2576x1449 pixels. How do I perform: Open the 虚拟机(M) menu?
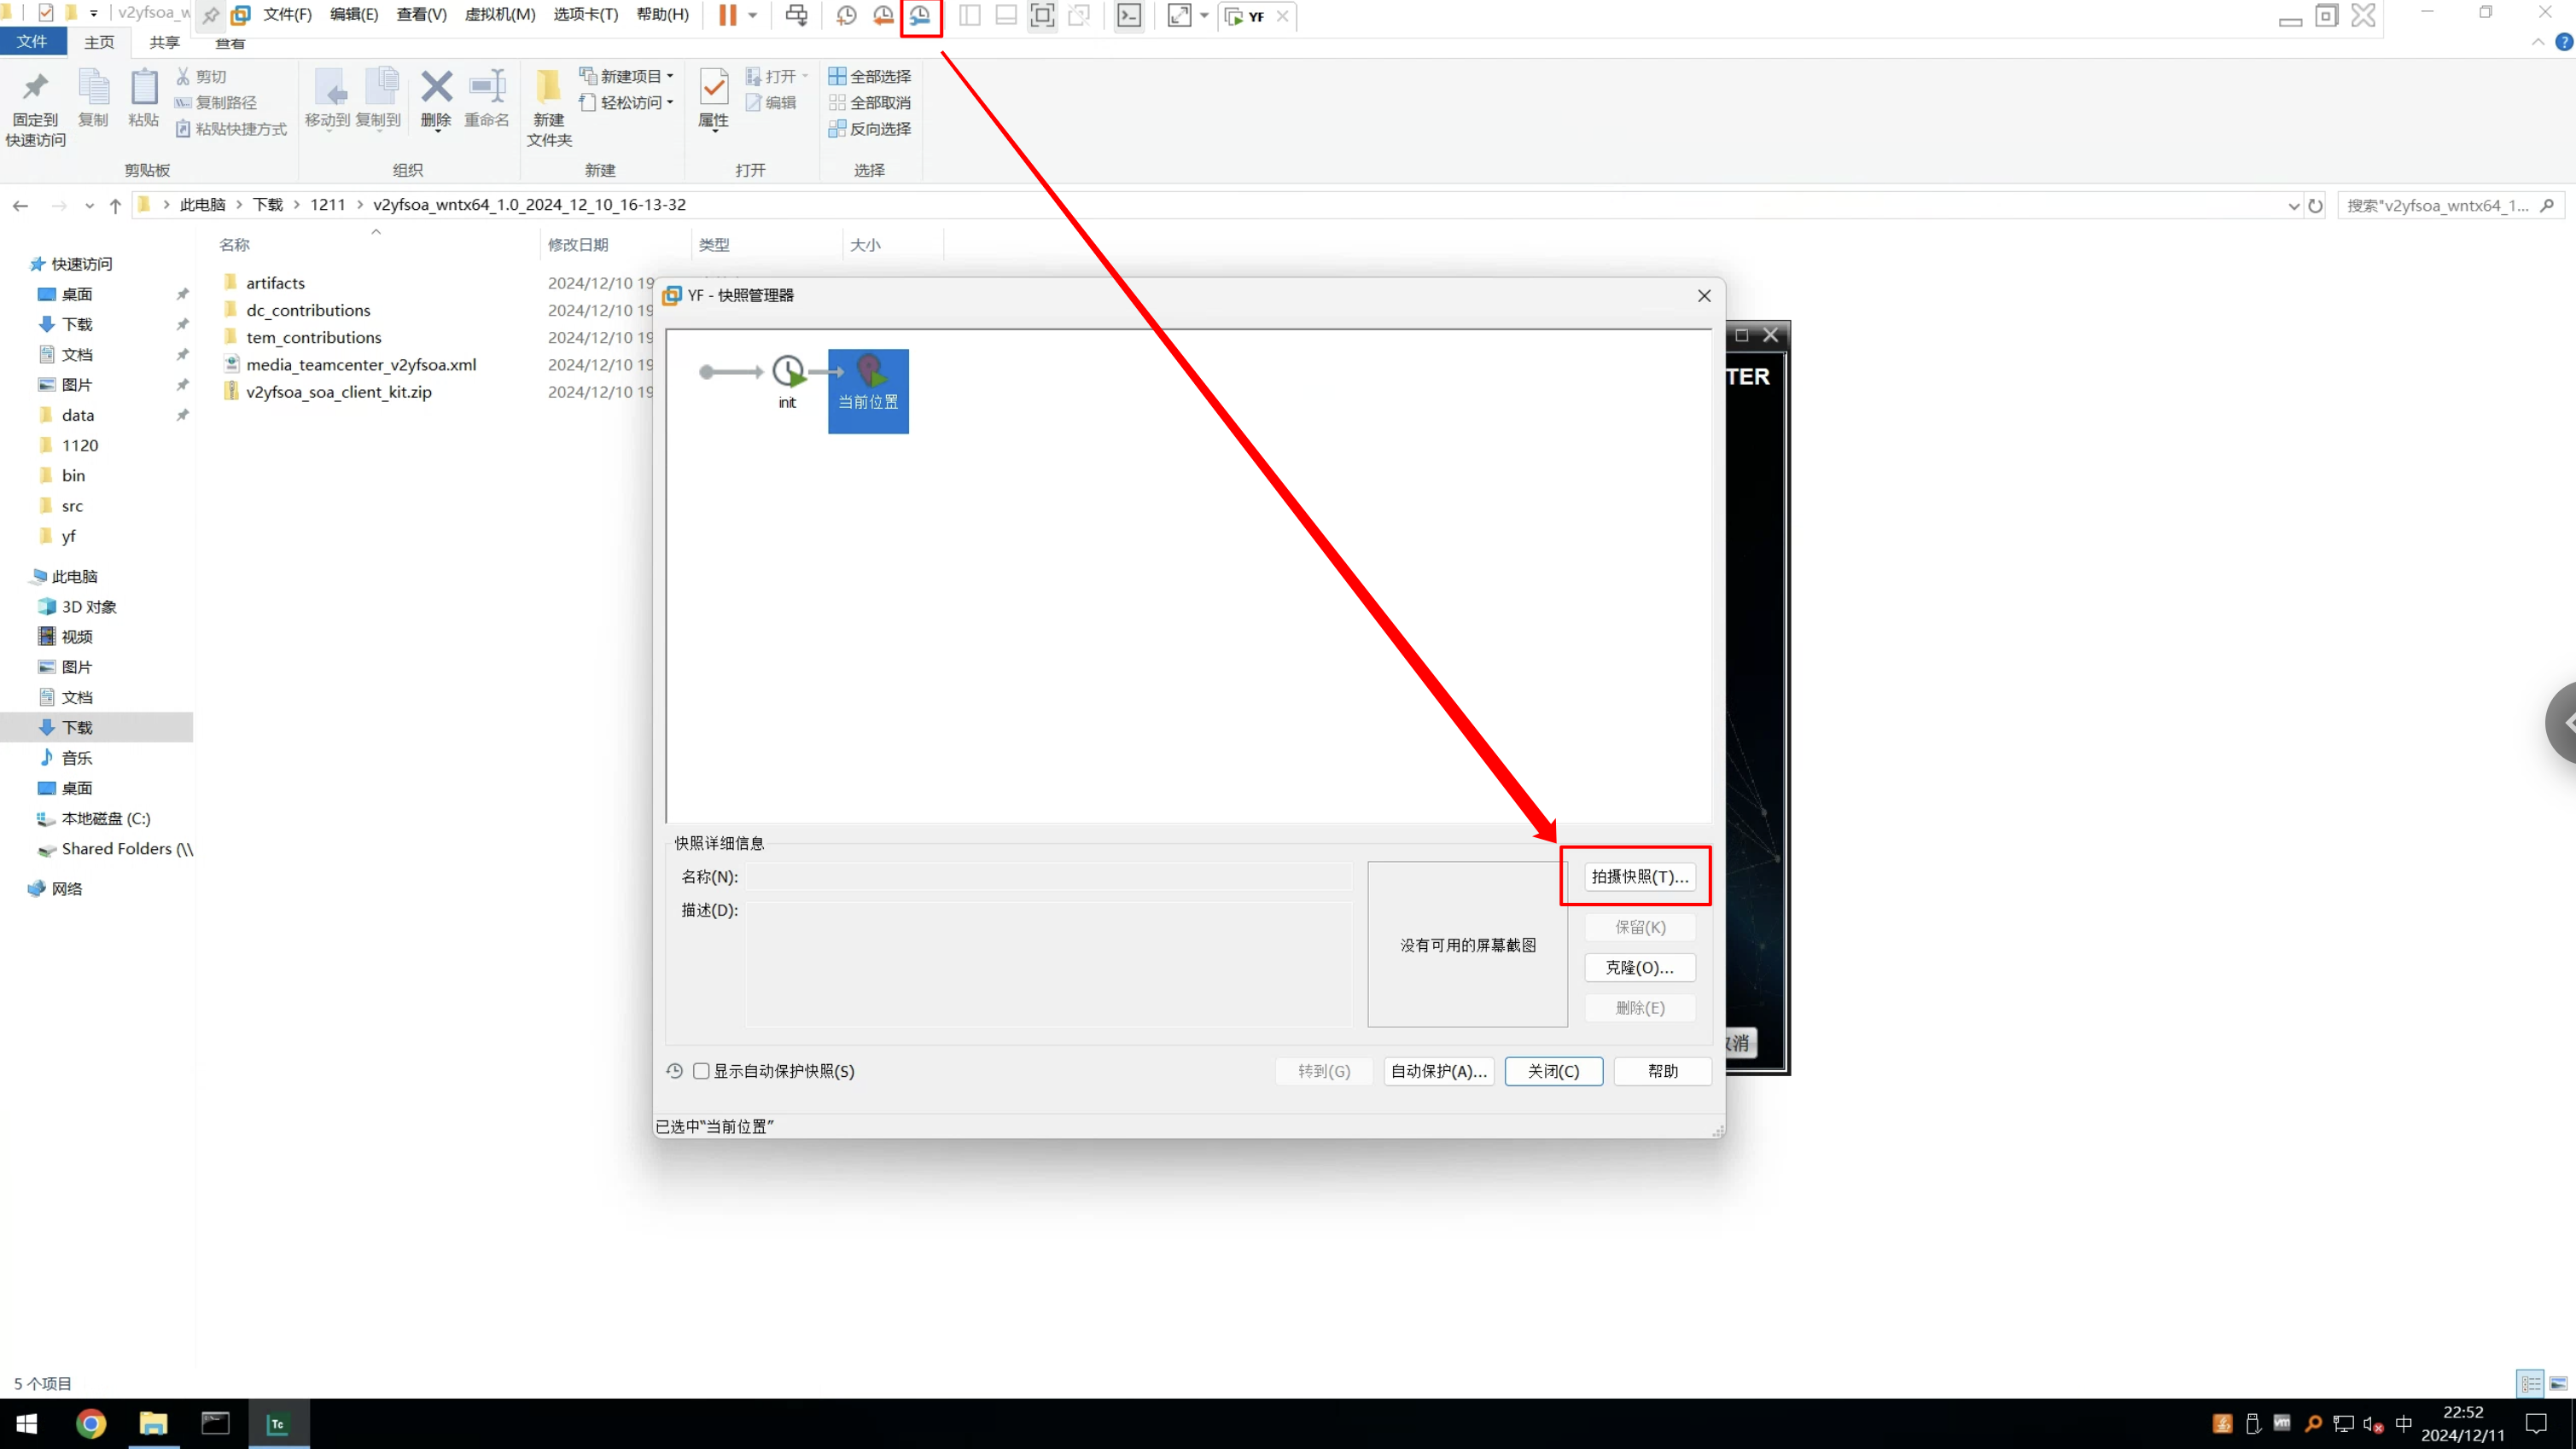coord(499,15)
